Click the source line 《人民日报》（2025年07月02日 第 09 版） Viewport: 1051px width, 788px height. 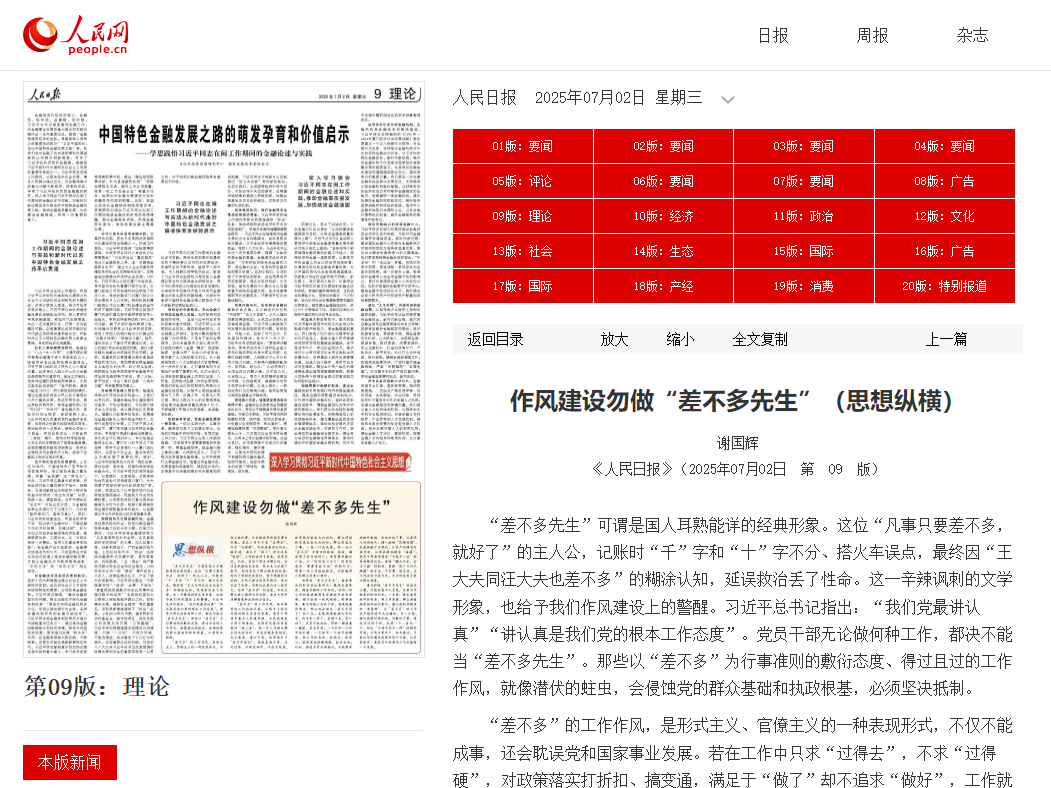pos(735,469)
